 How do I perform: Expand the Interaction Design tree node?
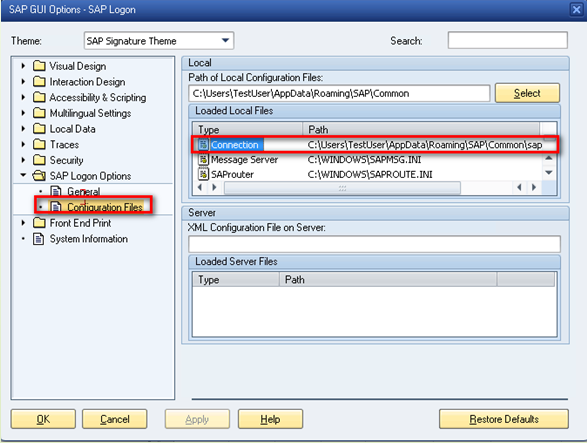23,82
